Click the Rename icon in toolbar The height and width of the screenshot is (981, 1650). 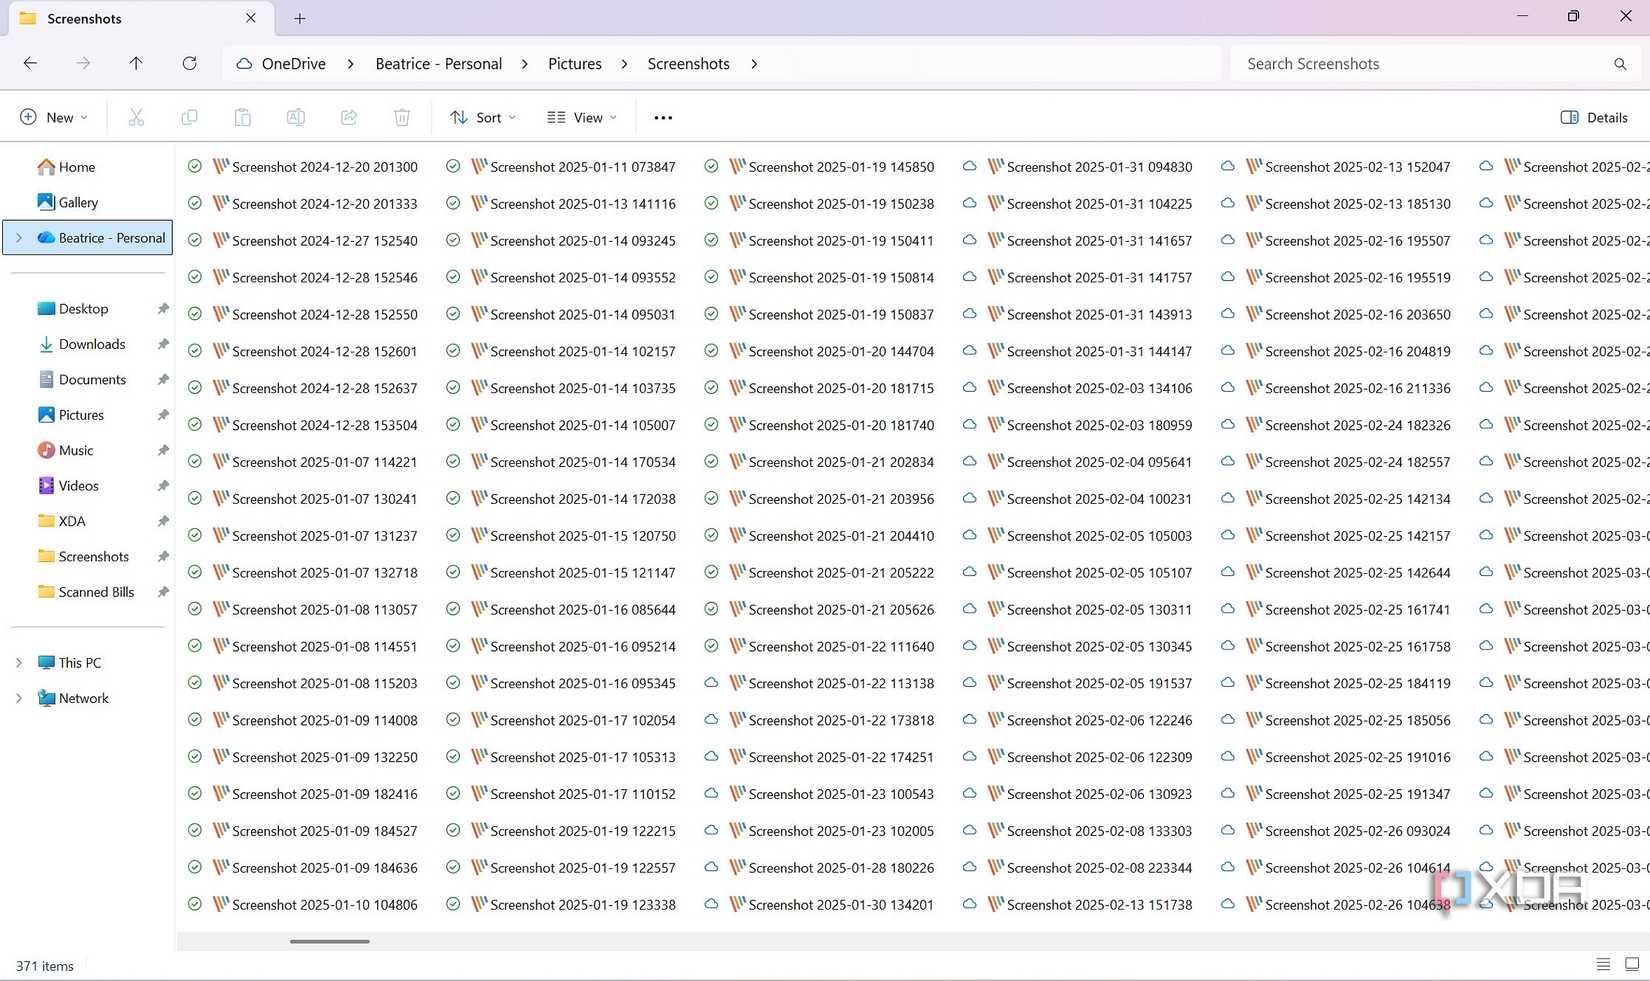pyautogui.click(x=296, y=117)
